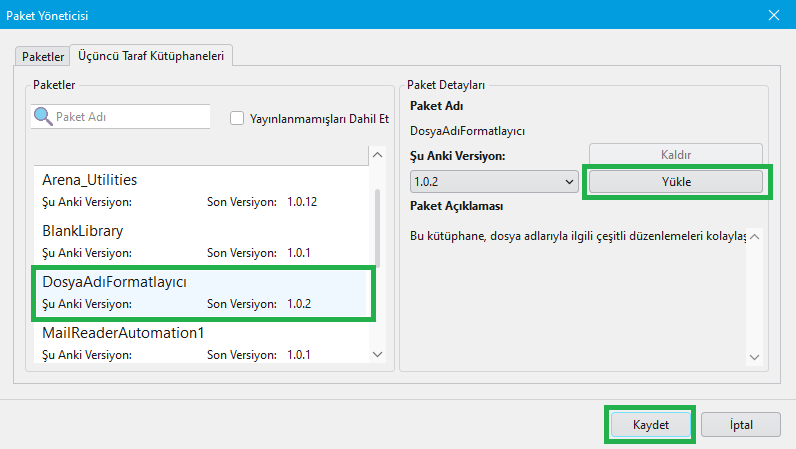Select Arena_Utilities package in list

200,190
